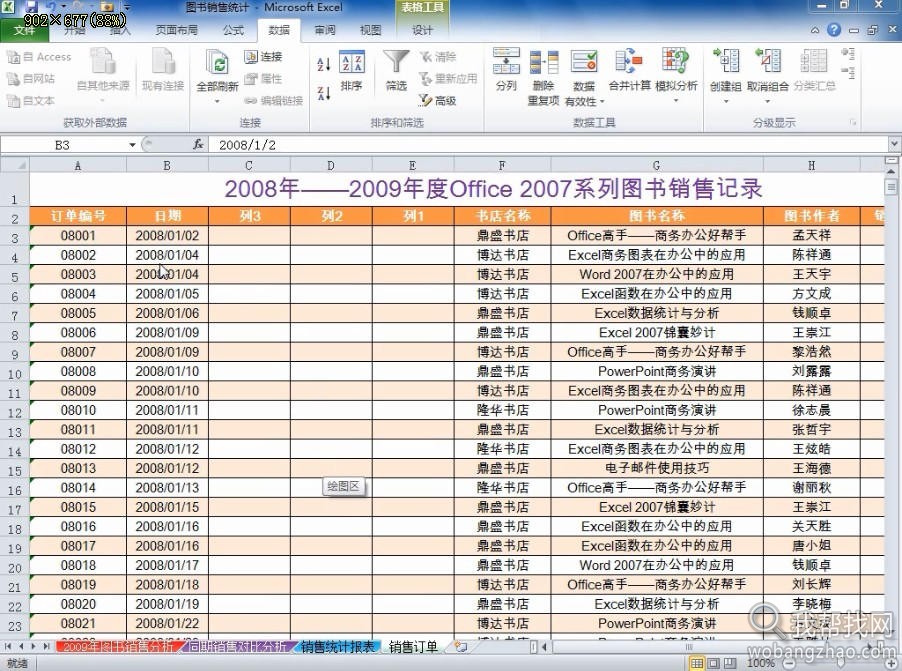Open 自其他来源 other sources
Screen dimensions: 902x671
[x=103, y=77]
